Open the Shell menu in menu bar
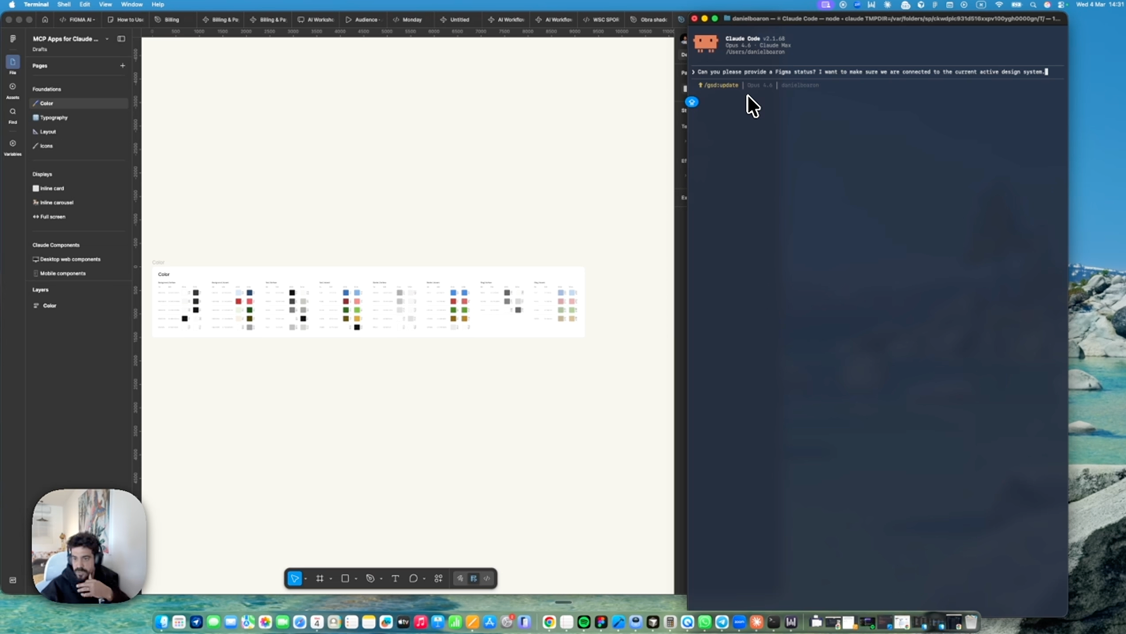1126x634 pixels. pyautogui.click(x=64, y=4)
